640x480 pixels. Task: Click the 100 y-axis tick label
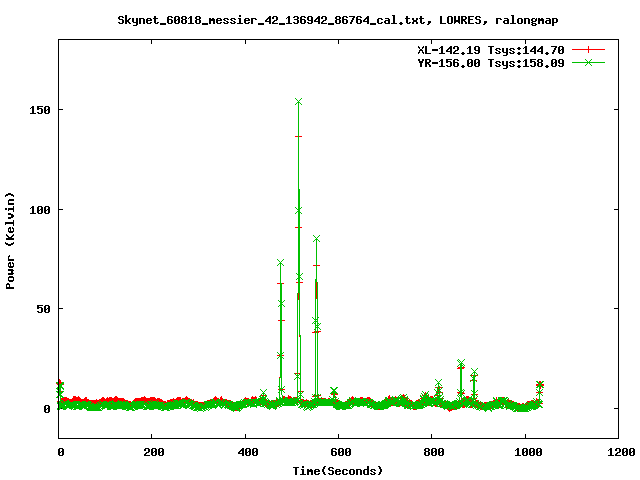(x=40, y=210)
